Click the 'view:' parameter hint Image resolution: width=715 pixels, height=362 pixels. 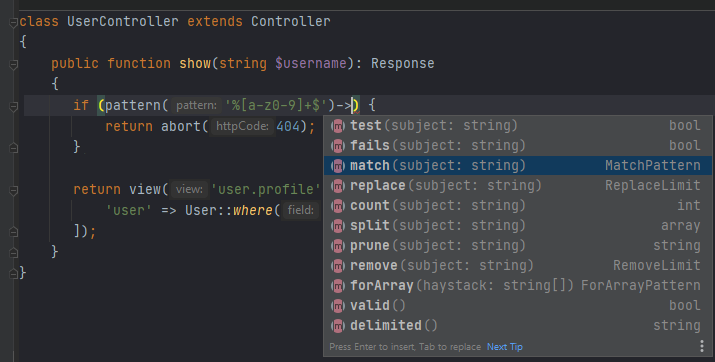[189, 189]
